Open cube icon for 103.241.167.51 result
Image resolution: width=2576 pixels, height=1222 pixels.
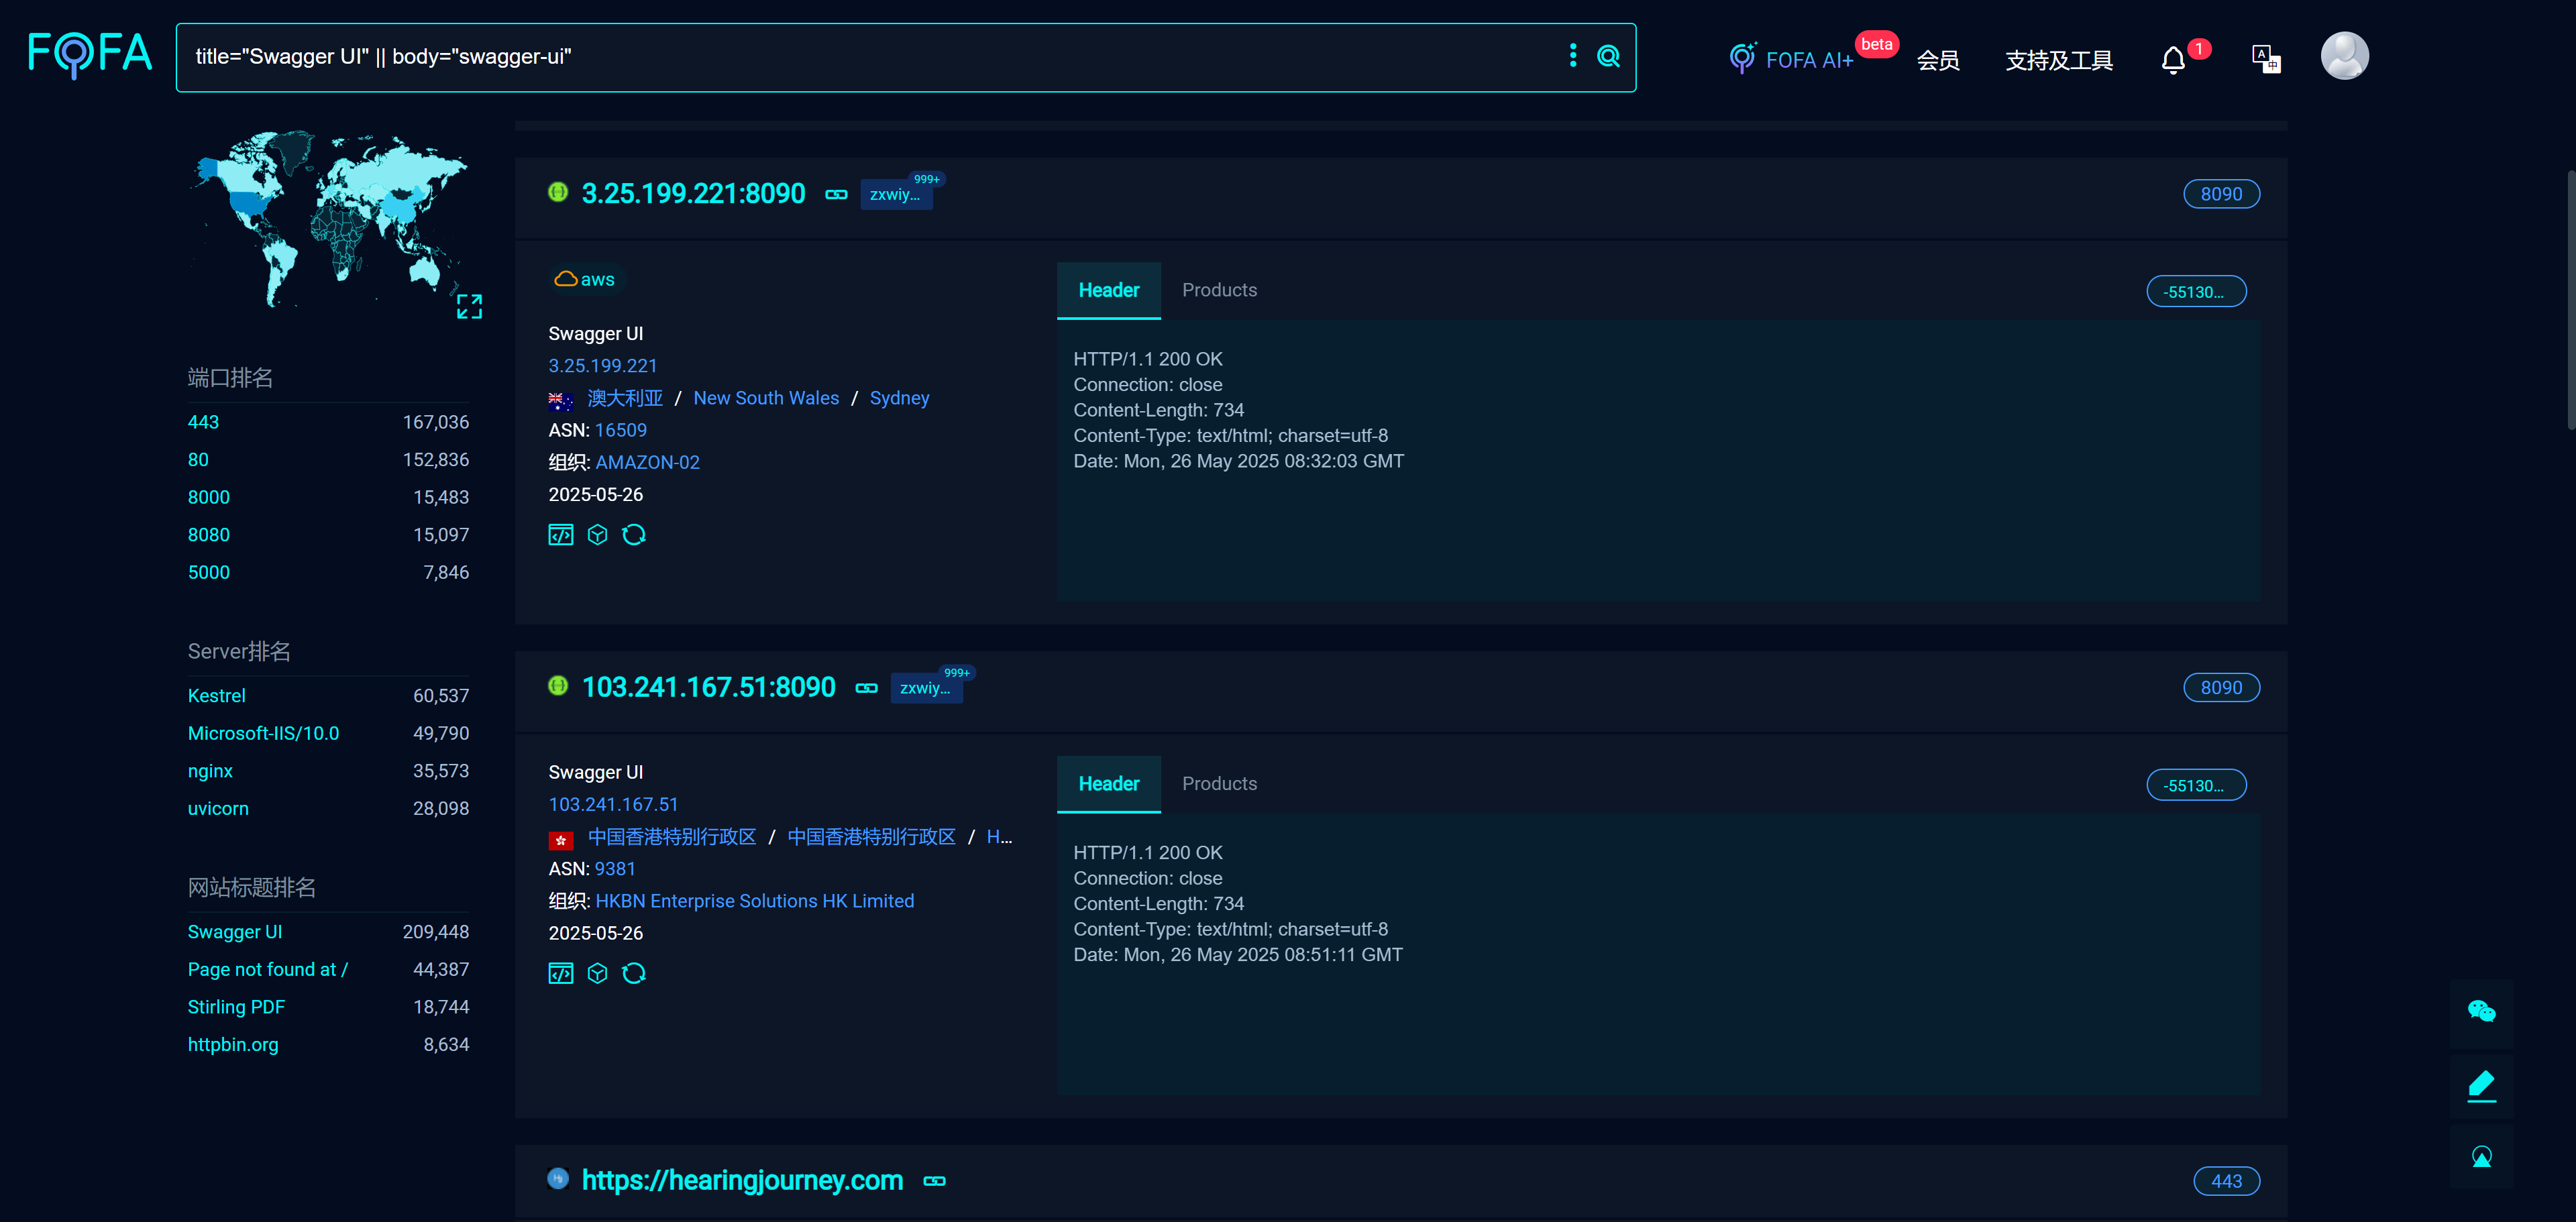[x=597, y=973]
